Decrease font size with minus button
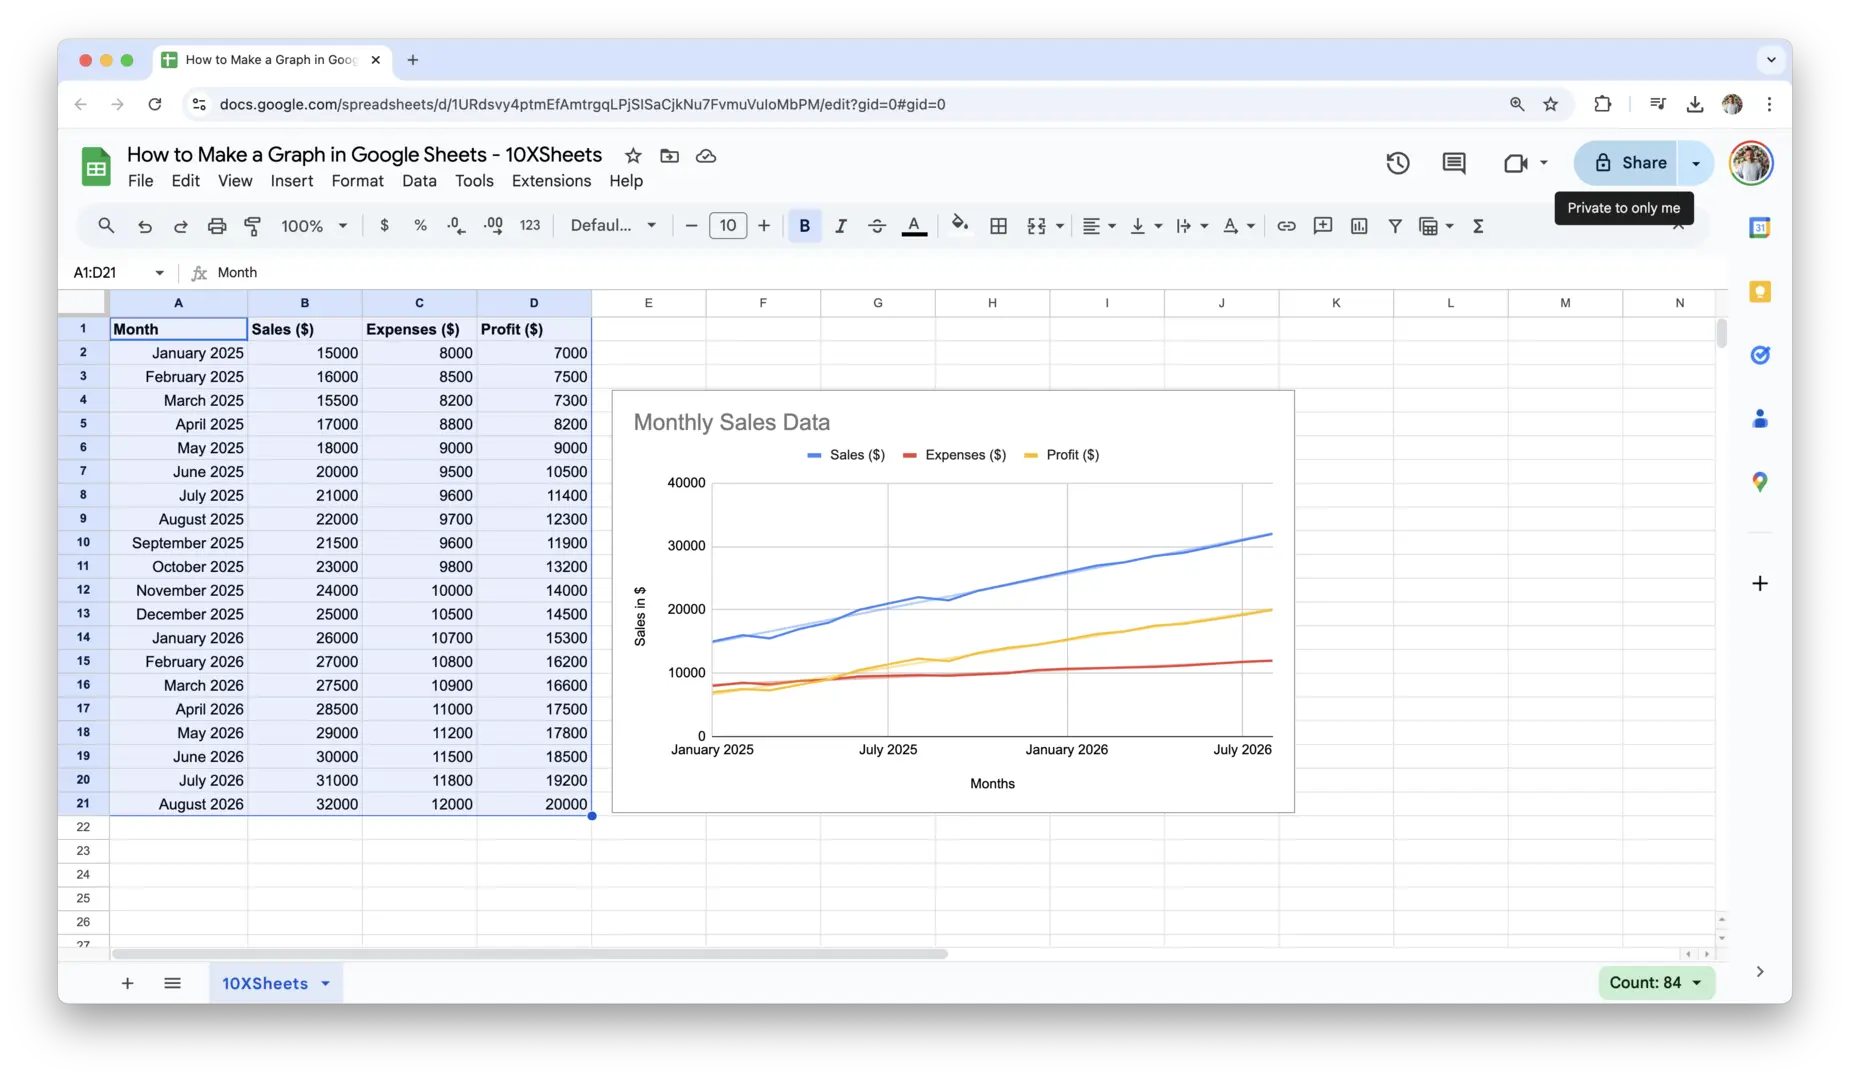The height and width of the screenshot is (1080, 1850). pos(691,226)
